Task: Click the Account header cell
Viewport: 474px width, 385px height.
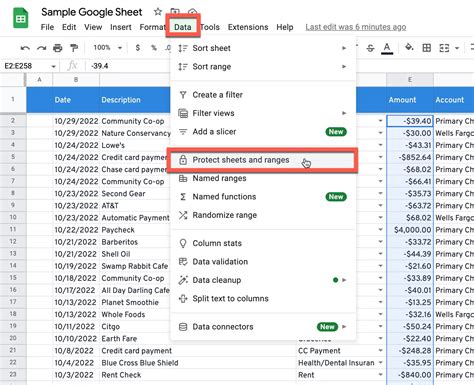Action: click(454, 100)
